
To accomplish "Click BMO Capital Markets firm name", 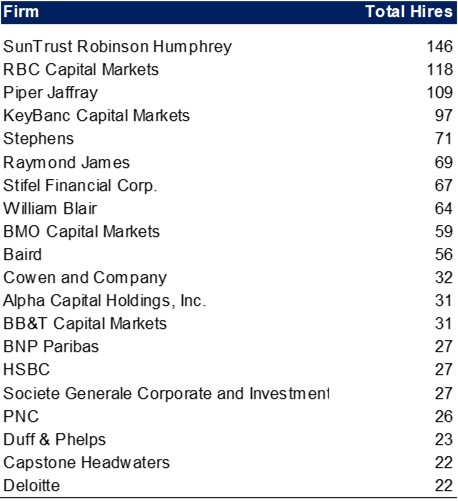I will coord(81,232).
